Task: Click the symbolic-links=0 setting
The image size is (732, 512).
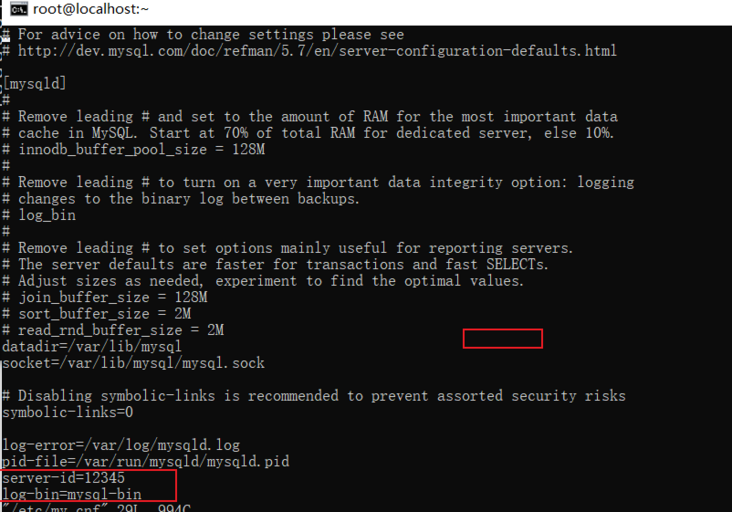Action: (x=68, y=412)
